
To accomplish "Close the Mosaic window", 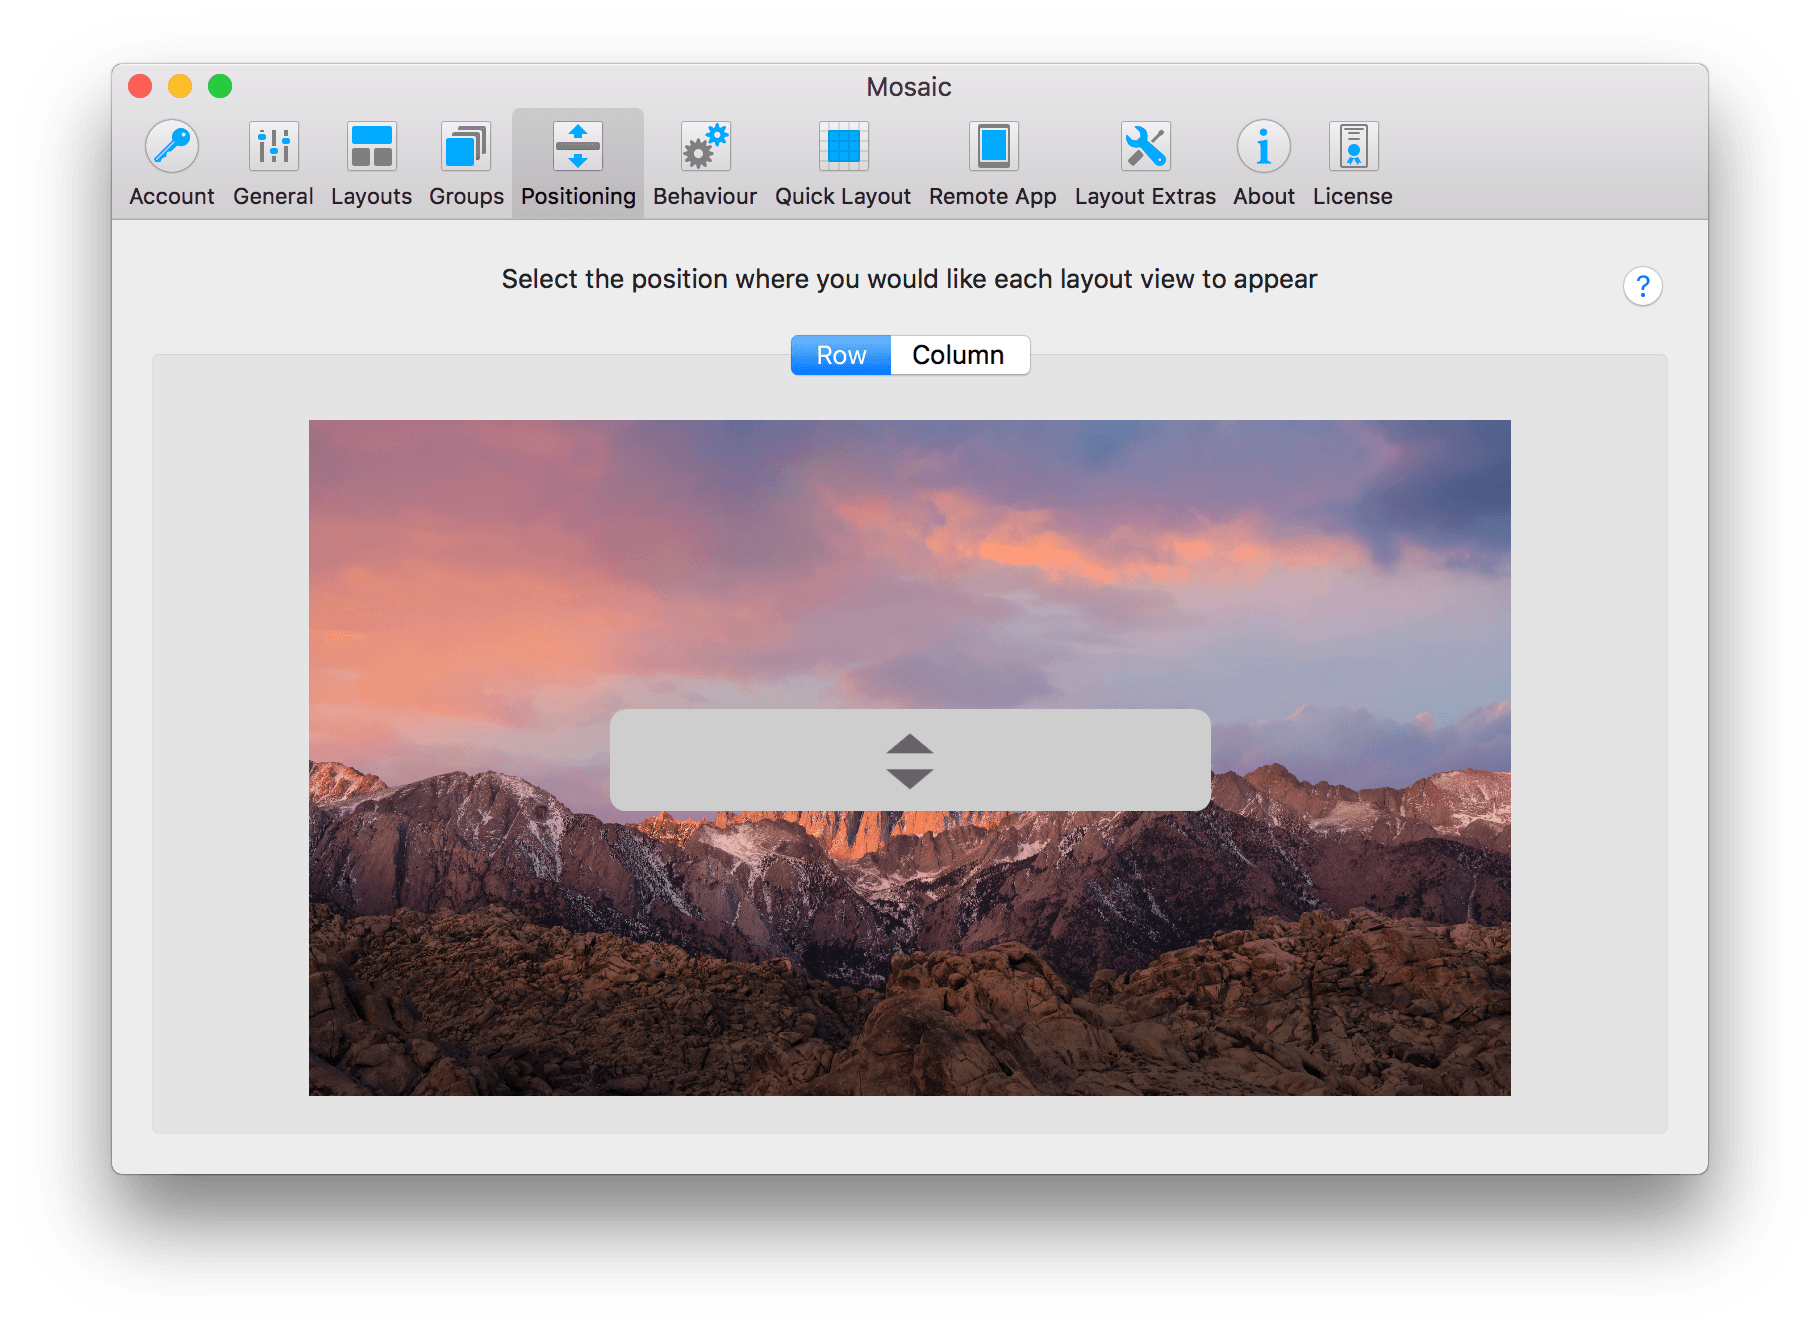I will click(140, 86).
